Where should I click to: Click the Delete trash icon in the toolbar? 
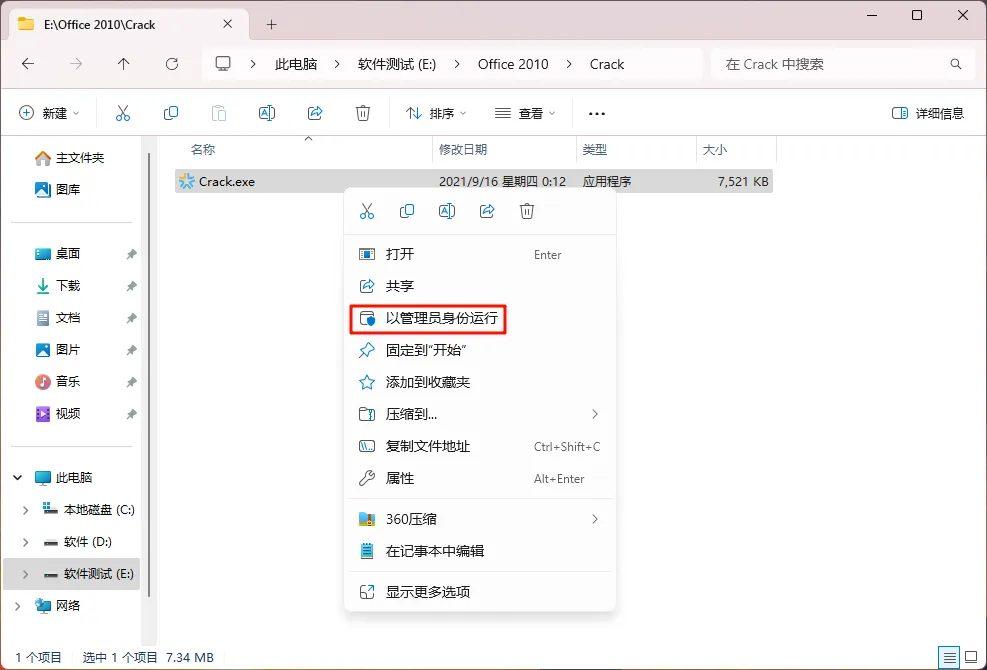(x=363, y=113)
